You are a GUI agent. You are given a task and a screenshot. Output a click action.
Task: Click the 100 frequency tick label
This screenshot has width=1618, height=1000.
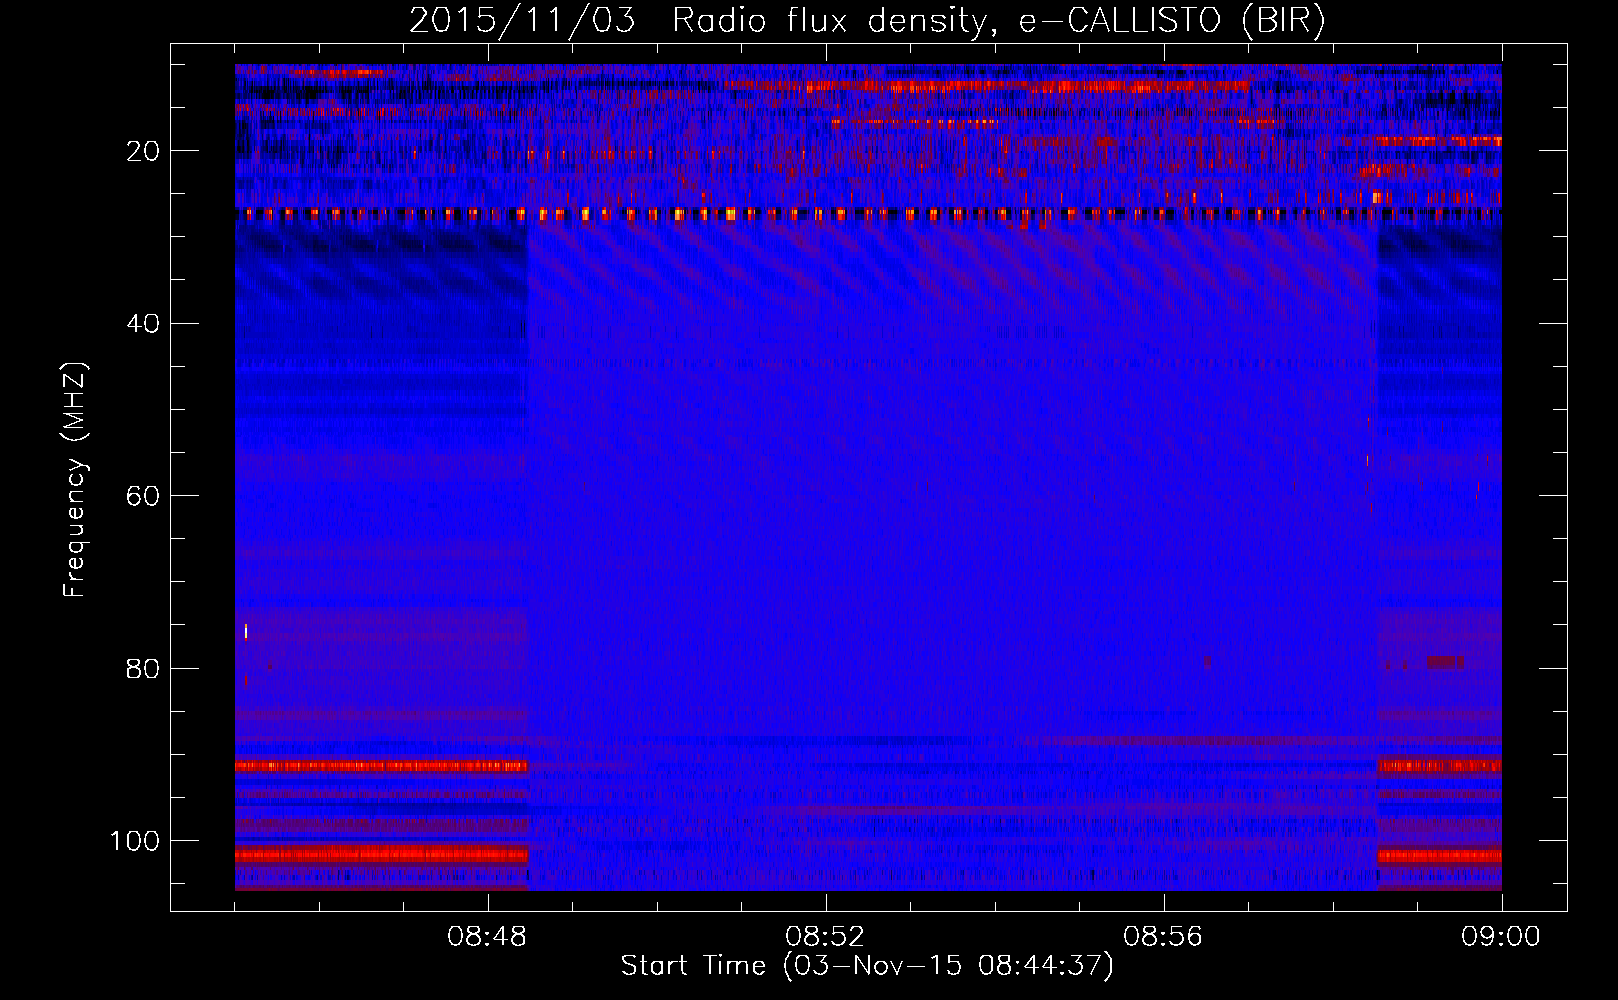[x=135, y=841]
